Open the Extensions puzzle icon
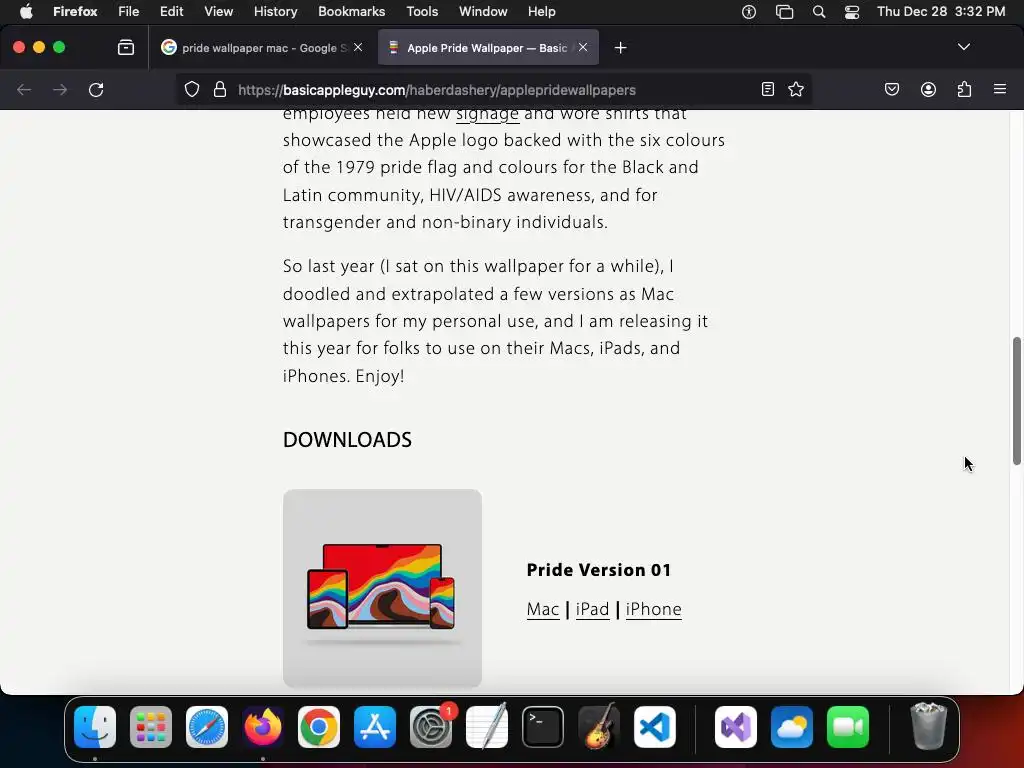The width and height of the screenshot is (1024, 768). pyautogui.click(x=964, y=89)
